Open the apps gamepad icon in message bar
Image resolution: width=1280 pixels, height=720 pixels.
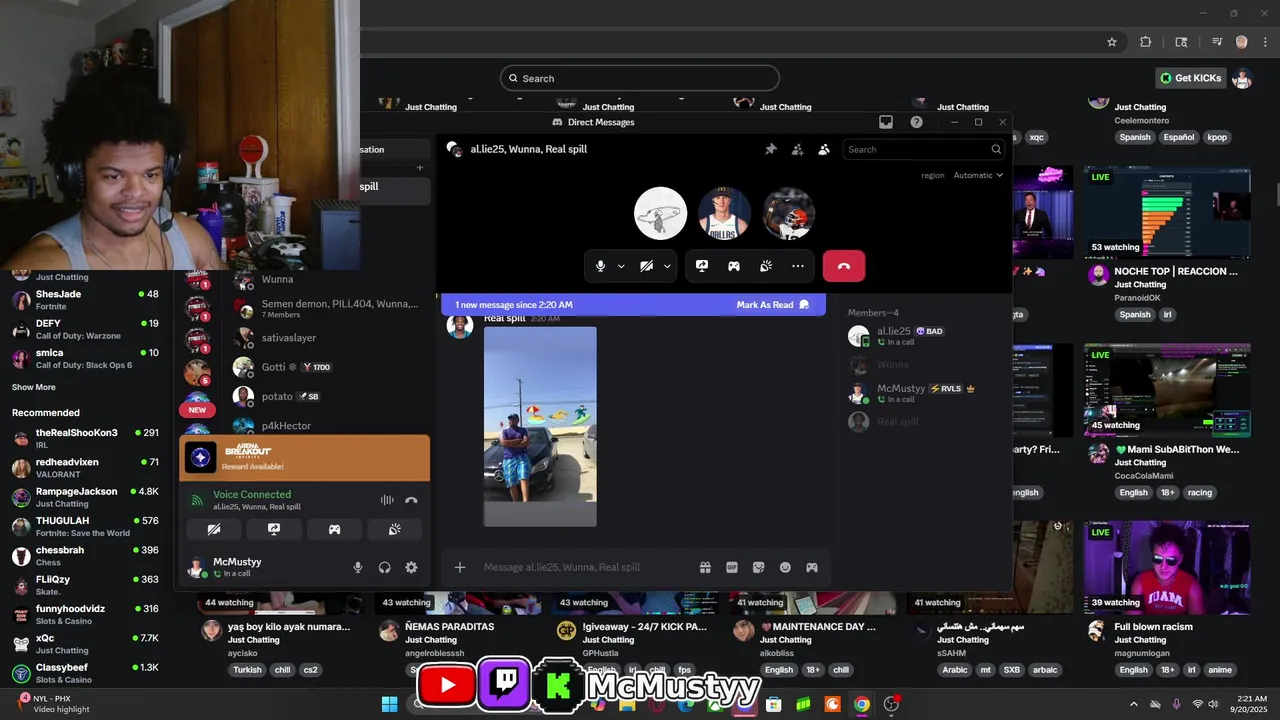click(812, 567)
